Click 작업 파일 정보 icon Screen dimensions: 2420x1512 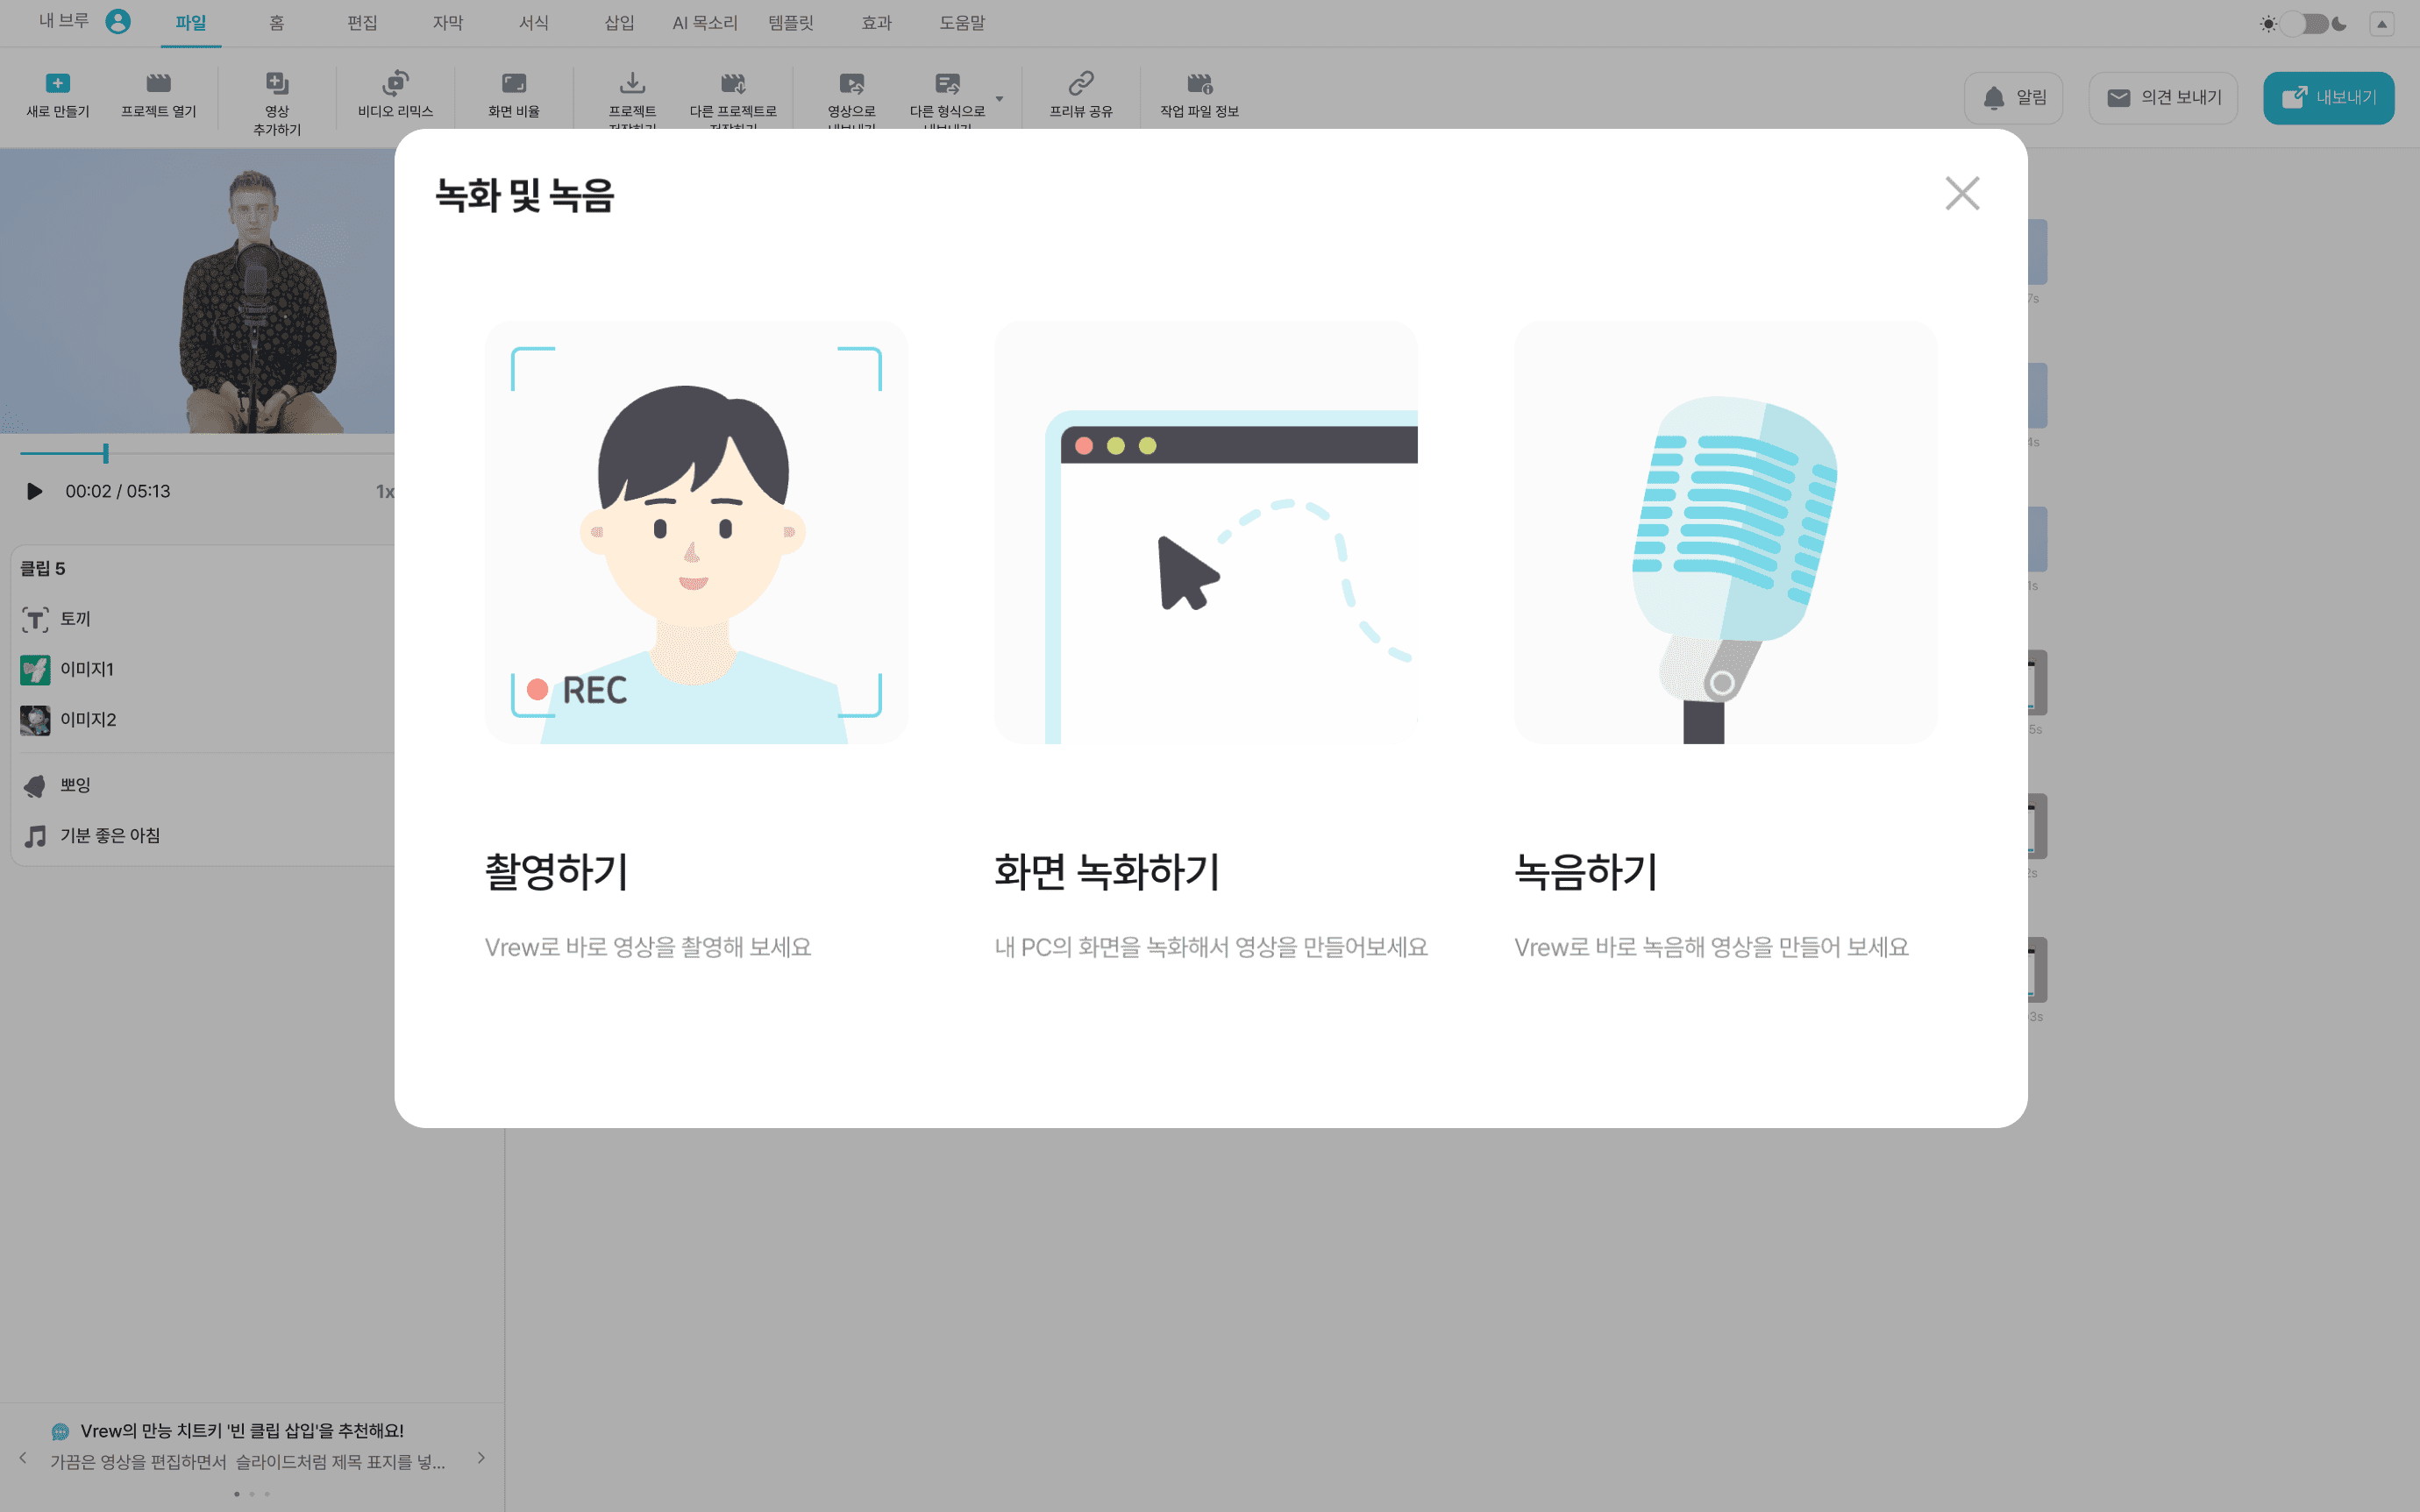point(1199,84)
